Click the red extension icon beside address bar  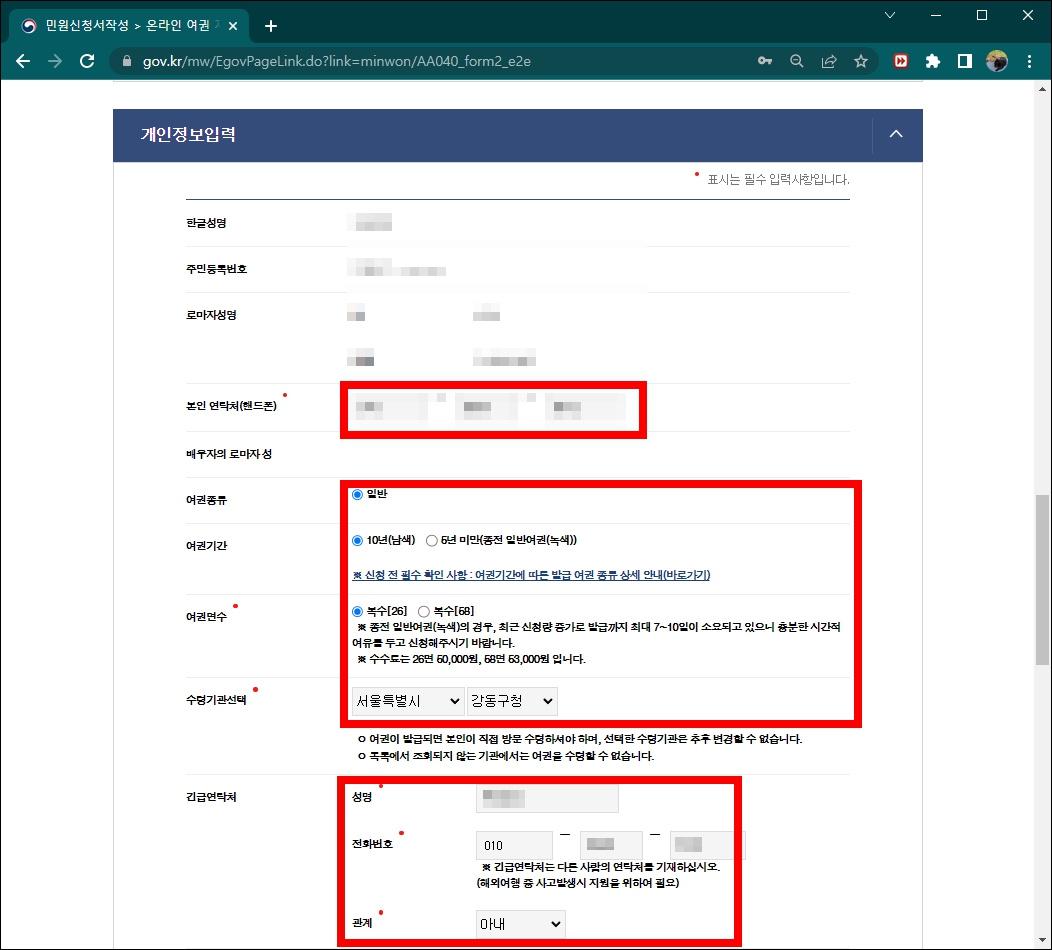(x=899, y=61)
